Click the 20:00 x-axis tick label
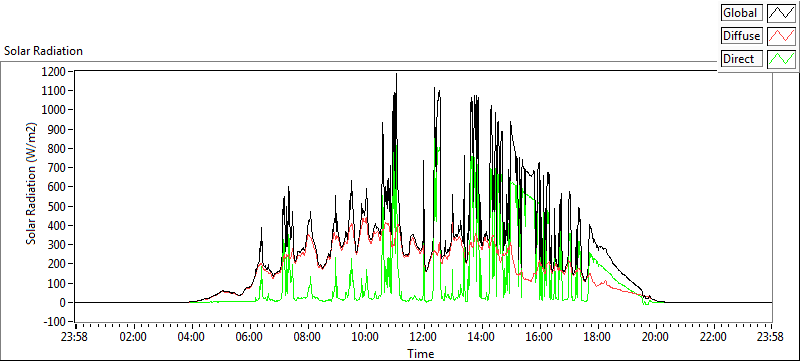Screen dimensions: 800x361 tap(655, 337)
